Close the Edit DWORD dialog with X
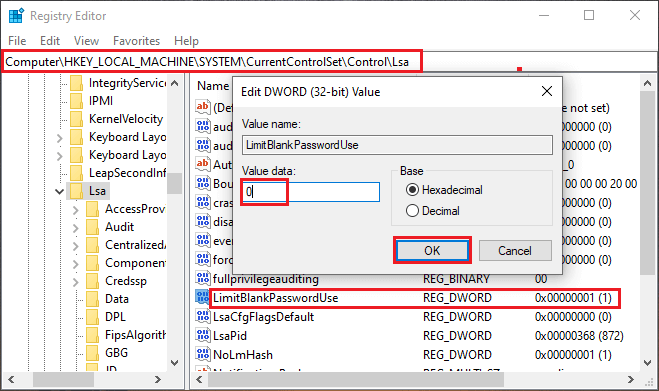 (547, 91)
